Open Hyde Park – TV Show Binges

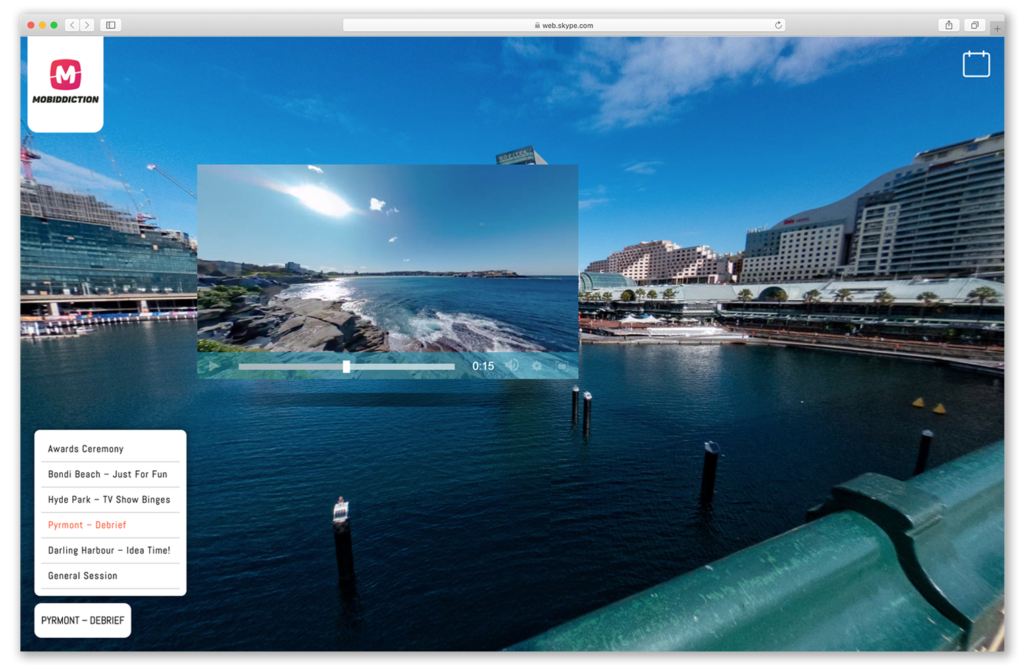pyautogui.click(x=109, y=500)
